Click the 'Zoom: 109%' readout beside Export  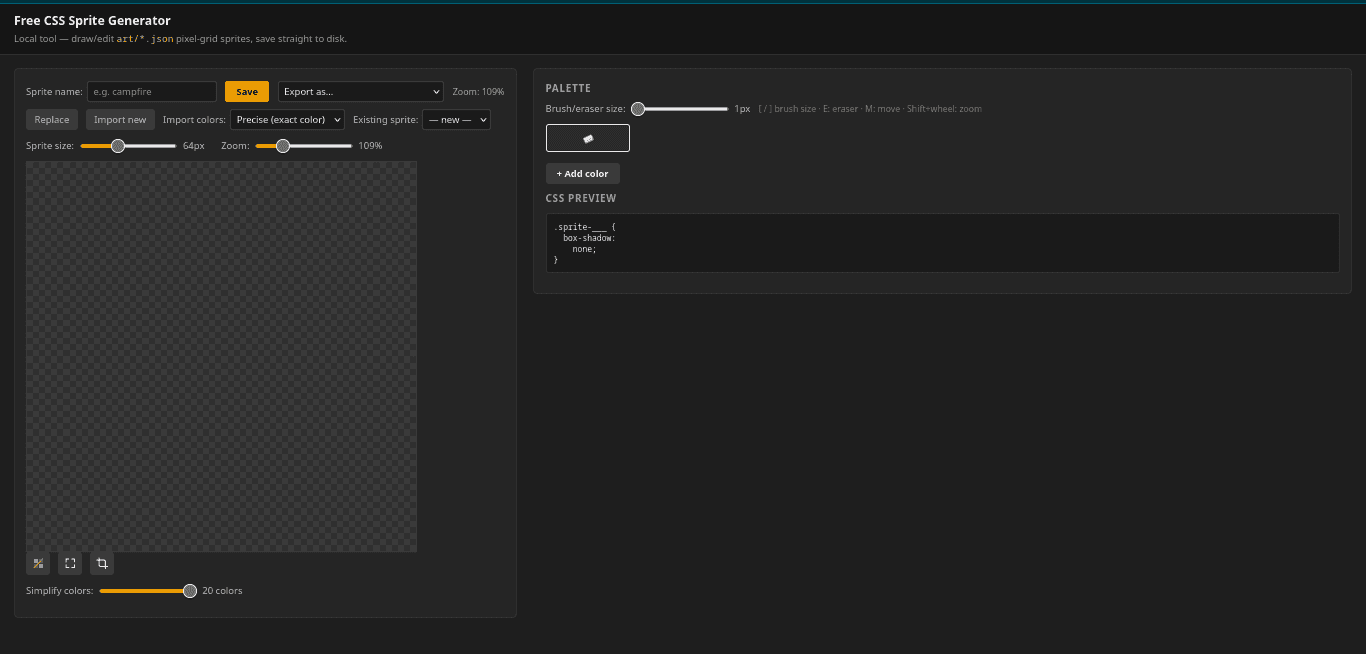point(478,92)
